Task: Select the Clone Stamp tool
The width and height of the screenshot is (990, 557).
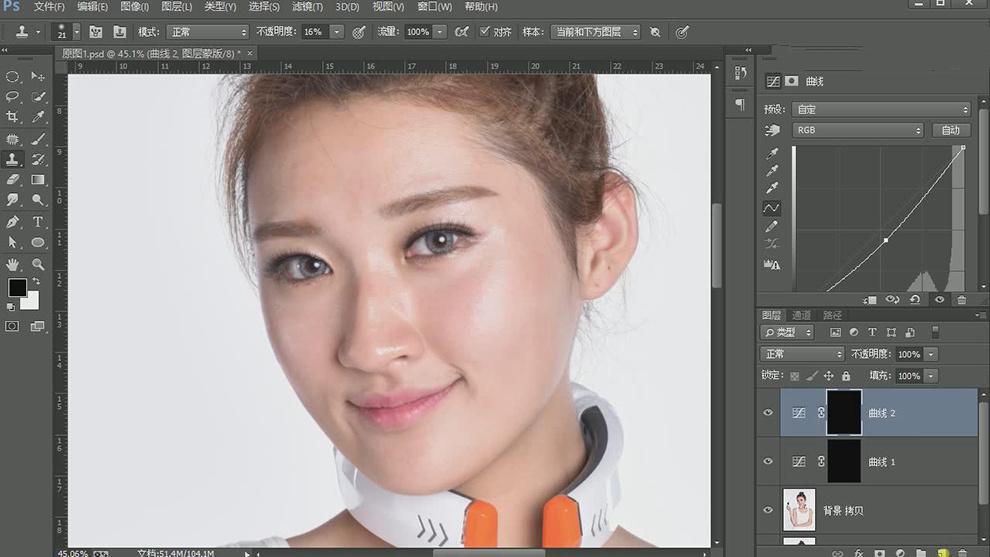Action: (x=13, y=159)
